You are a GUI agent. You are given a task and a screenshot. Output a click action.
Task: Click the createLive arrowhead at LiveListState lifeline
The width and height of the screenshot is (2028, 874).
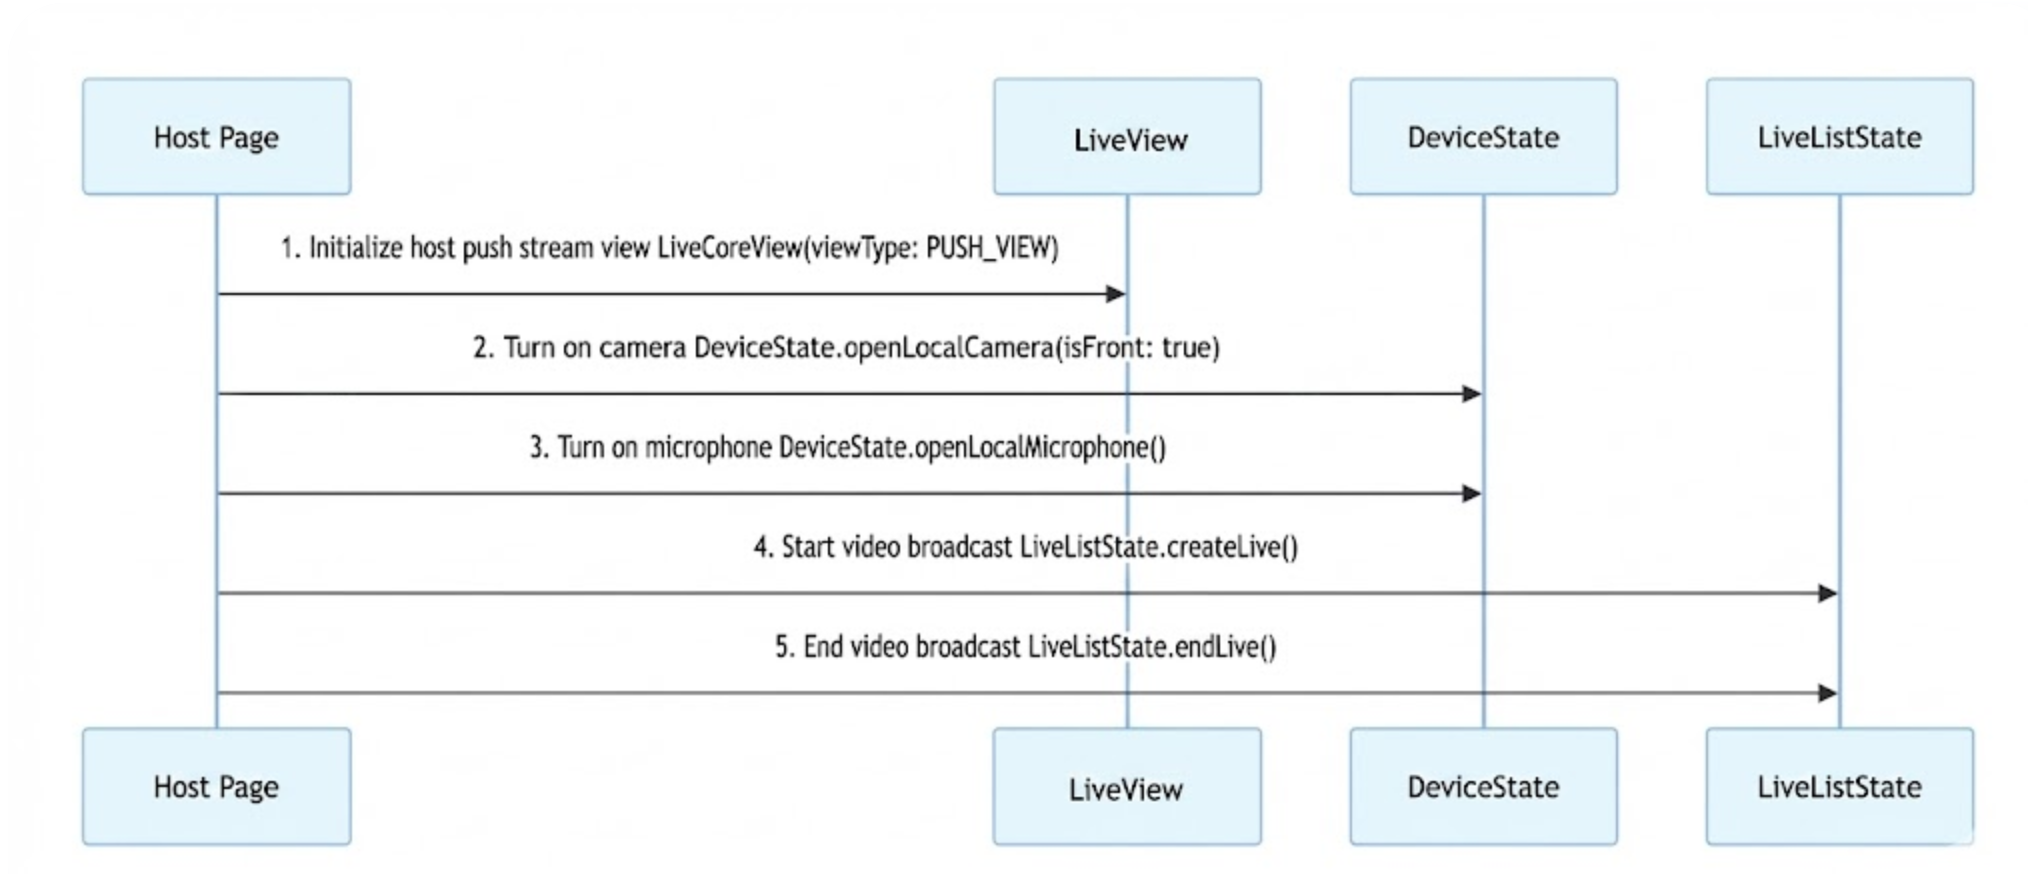pos(1827,593)
